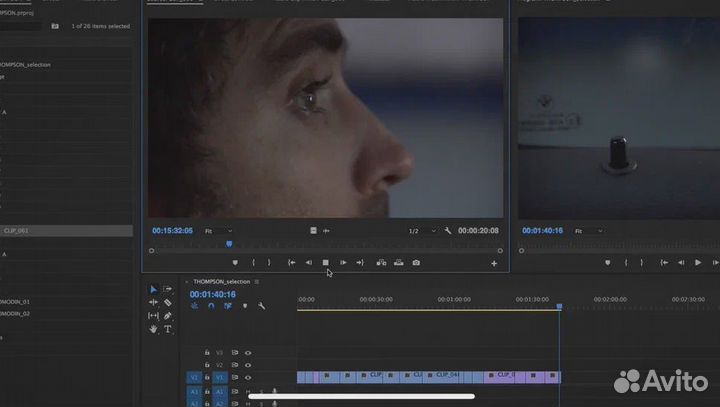Switch to the THOMPSON_selection sequence tab
Image resolution: width=720 pixels, height=407 pixels.
tap(221, 282)
